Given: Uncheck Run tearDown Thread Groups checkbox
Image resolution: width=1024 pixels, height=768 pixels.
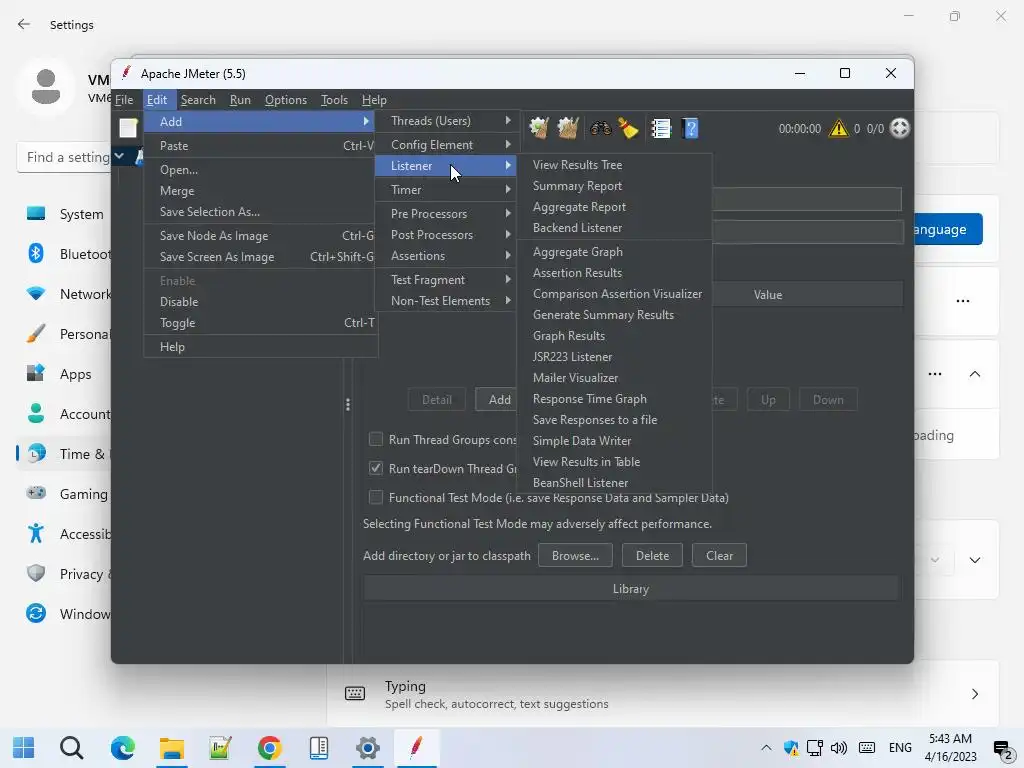Looking at the screenshot, I should click(376, 468).
